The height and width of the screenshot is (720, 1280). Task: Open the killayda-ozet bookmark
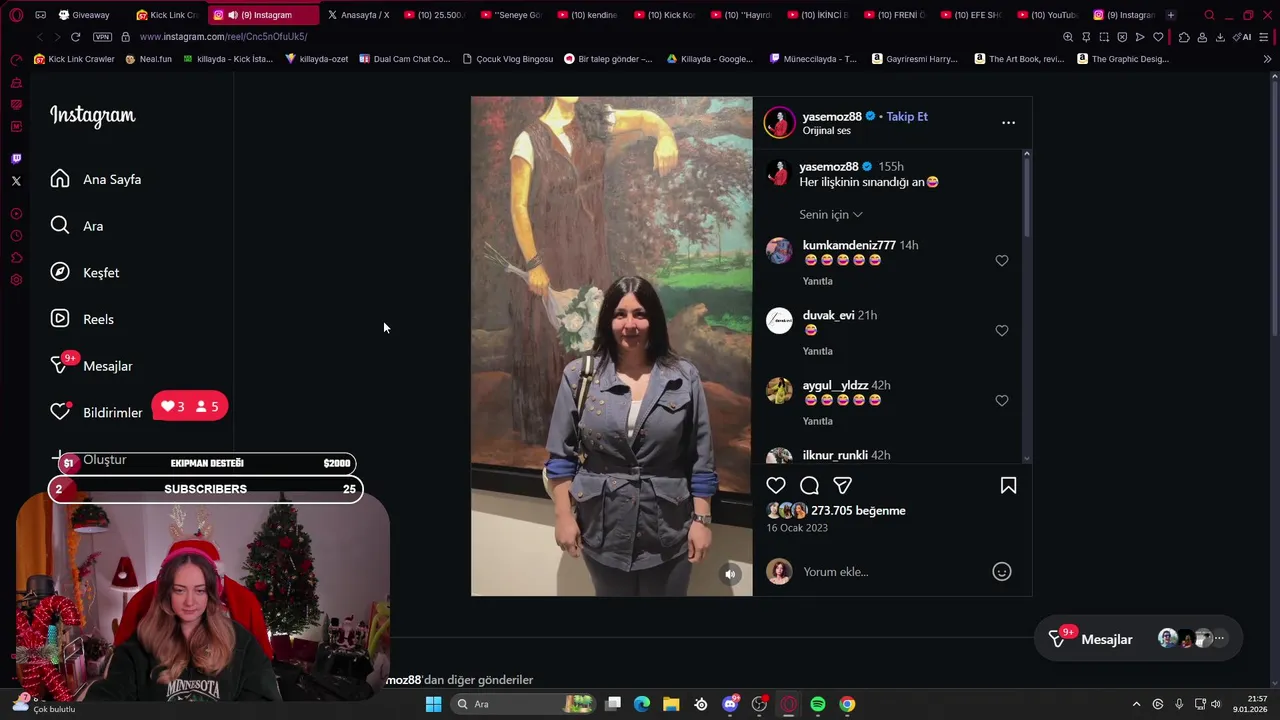click(316, 59)
